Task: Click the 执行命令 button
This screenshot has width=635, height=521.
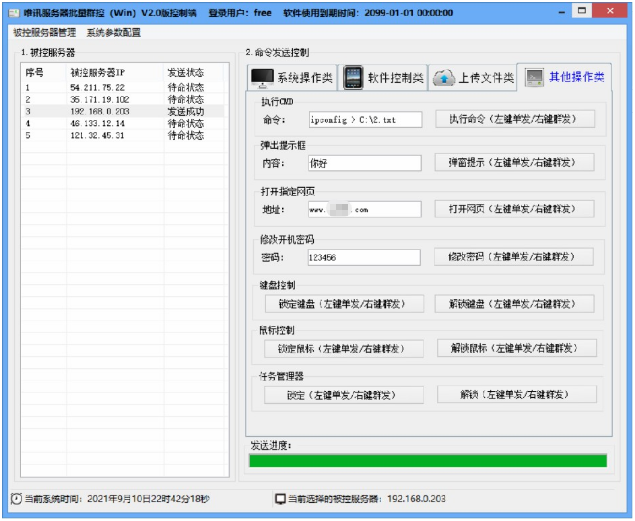Action: pyautogui.click(x=515, y=119)
